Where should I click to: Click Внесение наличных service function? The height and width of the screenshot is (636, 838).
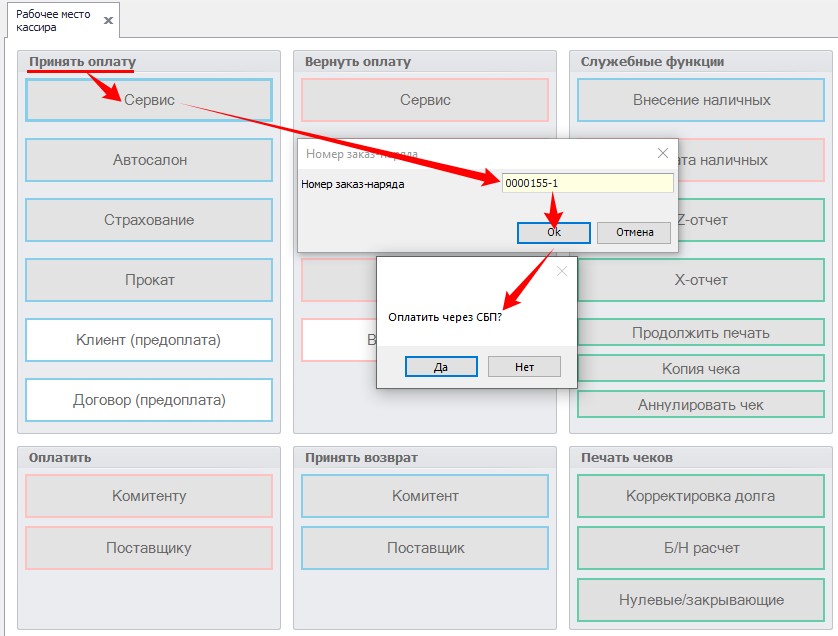[x=701, y=100]
